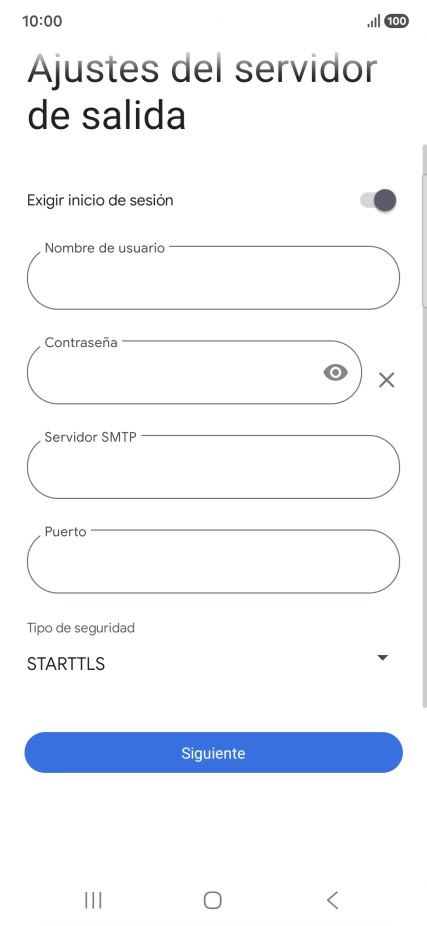Tap the Exigir inicio de sesión label
The width and height of the screenshot is (427, 926).
pyautogui.click(x=100, y=200)
